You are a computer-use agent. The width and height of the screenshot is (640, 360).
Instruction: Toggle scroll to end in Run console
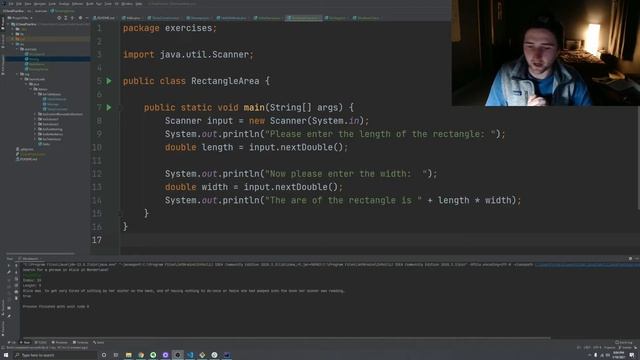tap(16, 285)
